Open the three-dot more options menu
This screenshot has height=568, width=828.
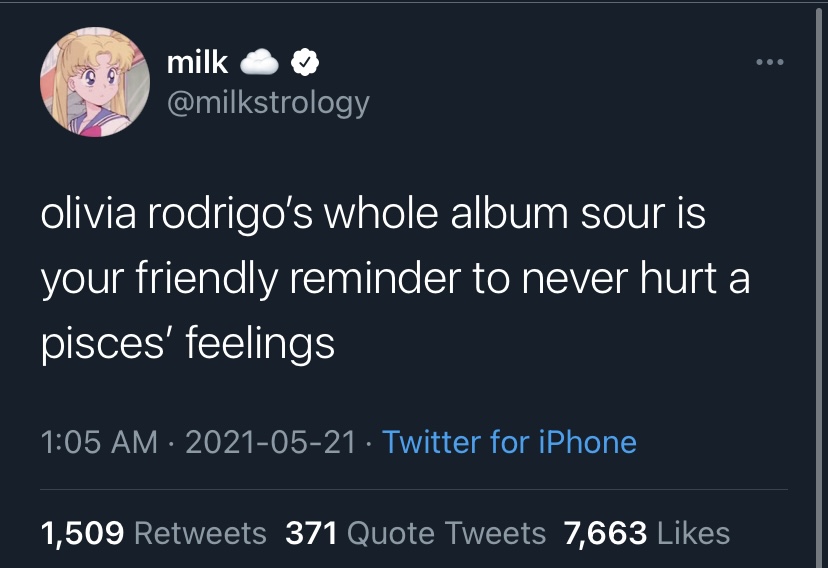point(770,62)
